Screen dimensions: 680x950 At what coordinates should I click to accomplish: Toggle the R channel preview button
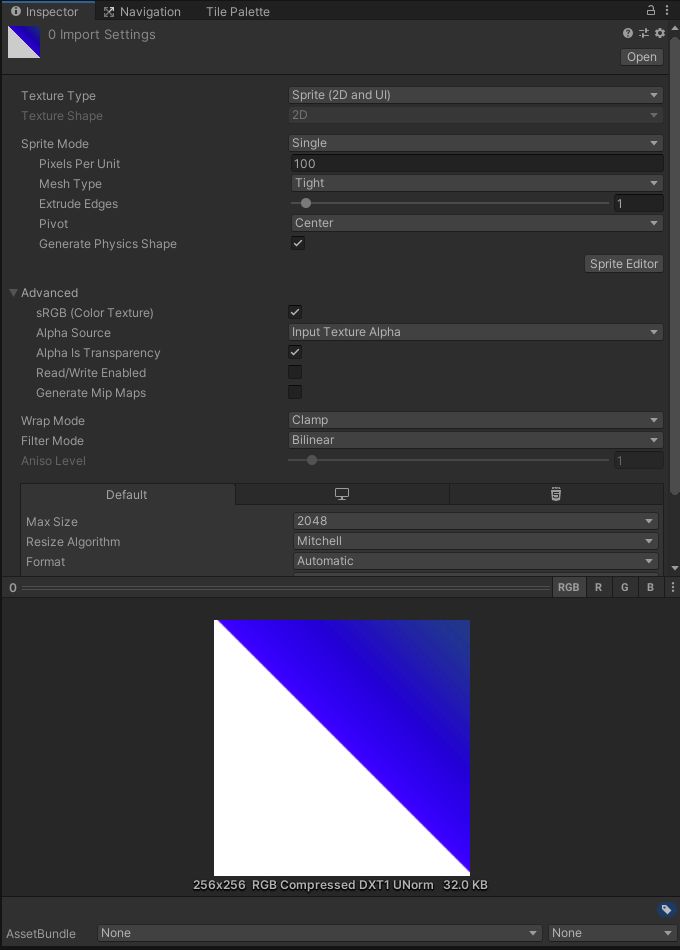click(598, 587)
